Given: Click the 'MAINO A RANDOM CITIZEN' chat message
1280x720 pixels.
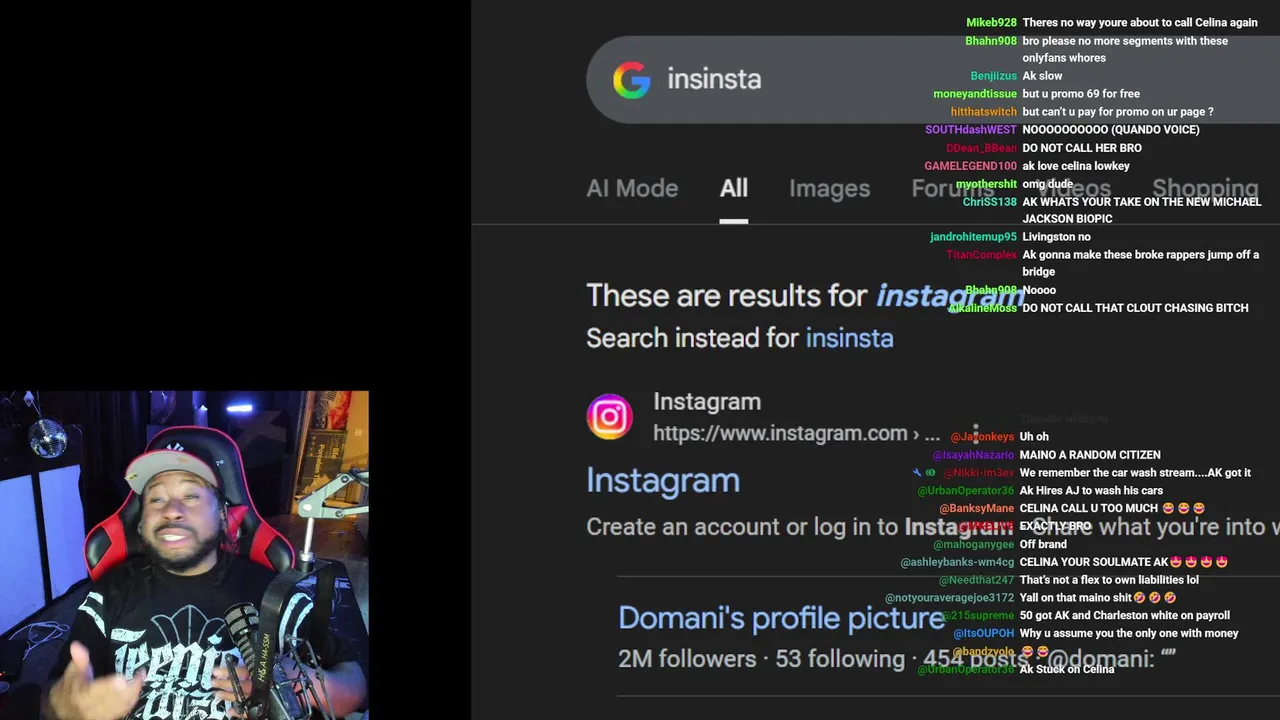Looking at the screenshot, I should coord(1090,455).
